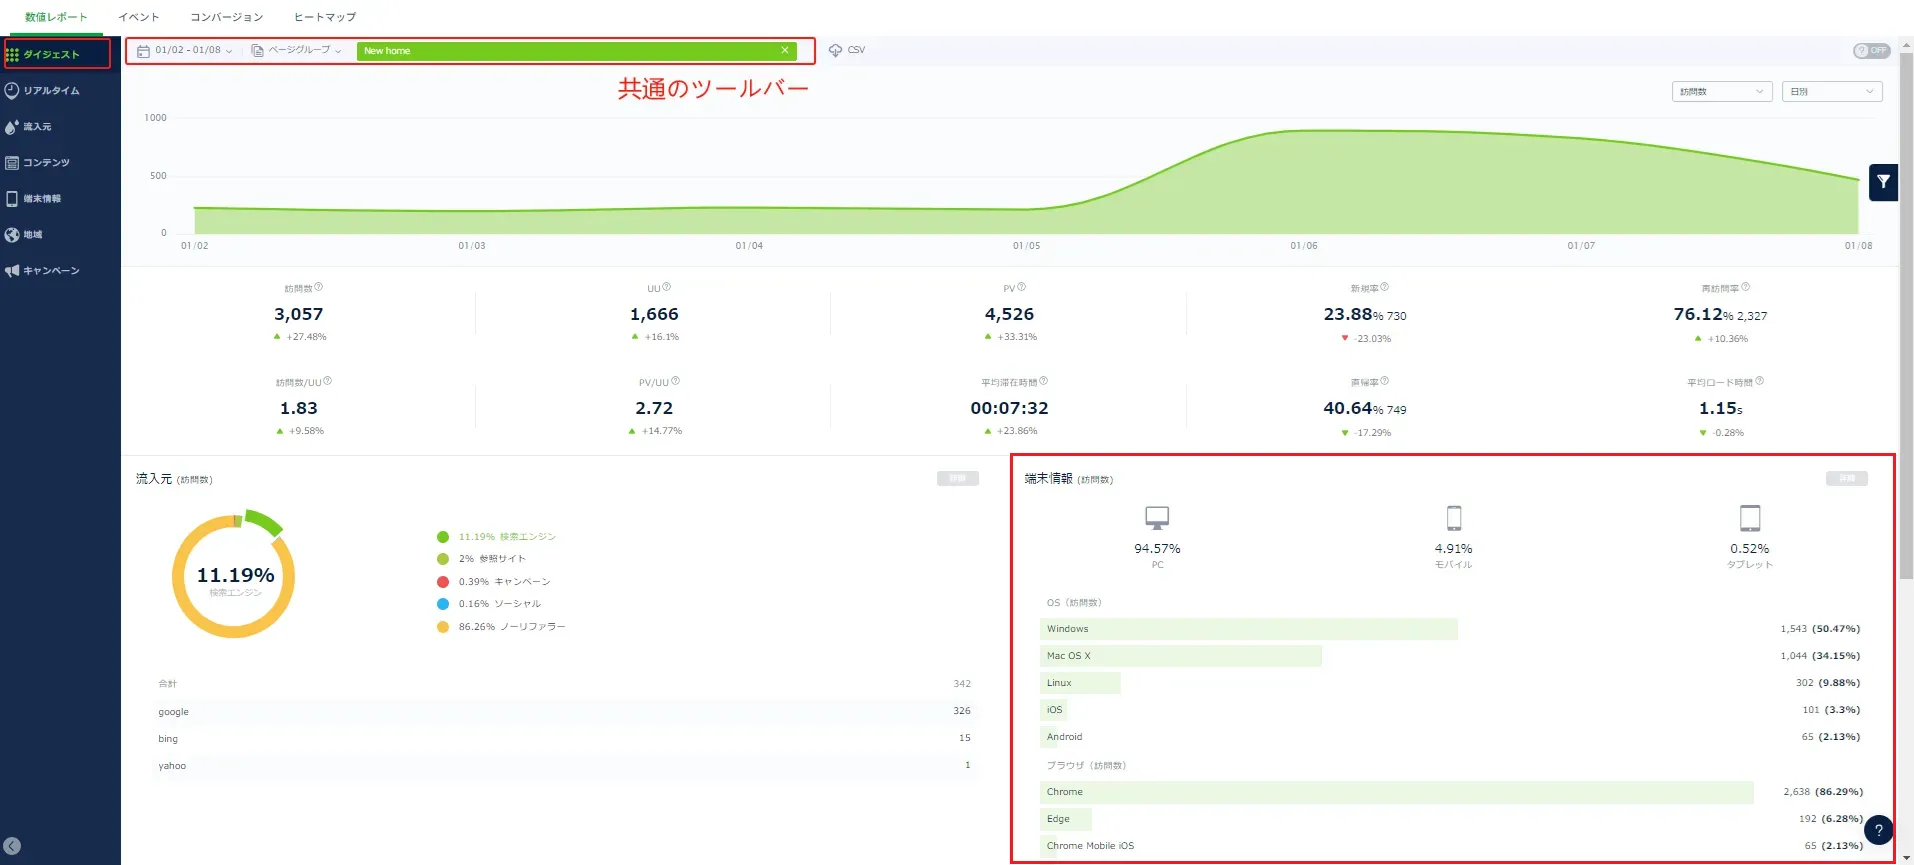This screenshot has height=865, width=1914.
Task: Download the report as CSV
Action: tap(847, 50)
